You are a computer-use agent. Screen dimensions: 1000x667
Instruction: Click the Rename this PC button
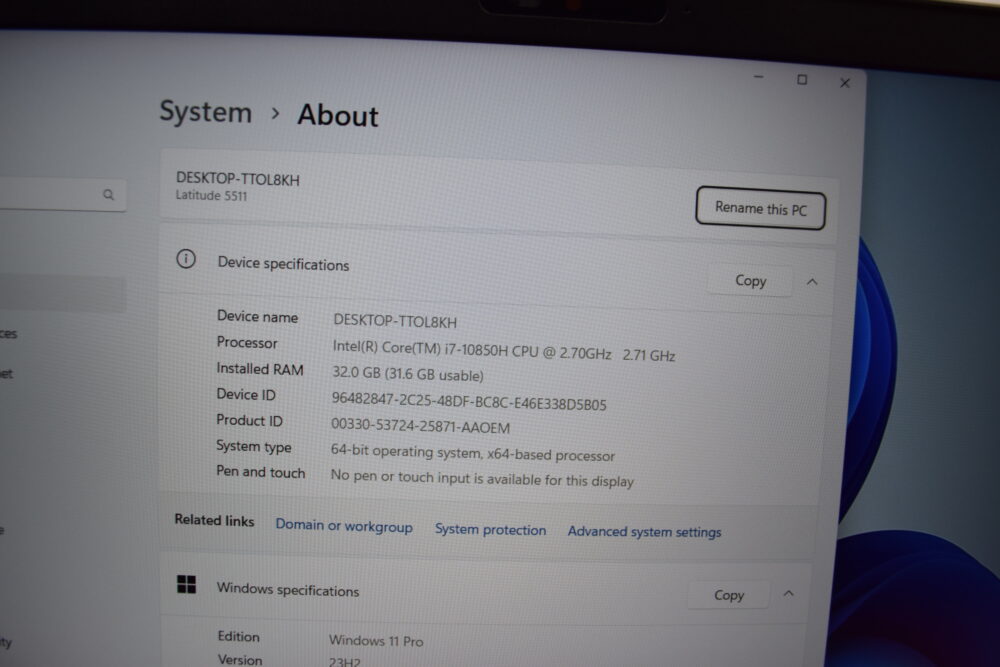760,208
